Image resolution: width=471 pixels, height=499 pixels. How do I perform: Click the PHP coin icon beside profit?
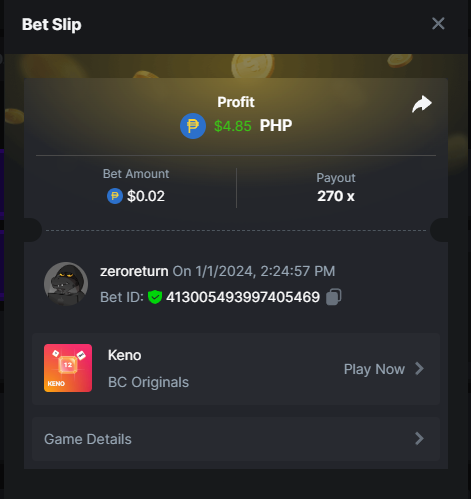(x=193, y=126)
